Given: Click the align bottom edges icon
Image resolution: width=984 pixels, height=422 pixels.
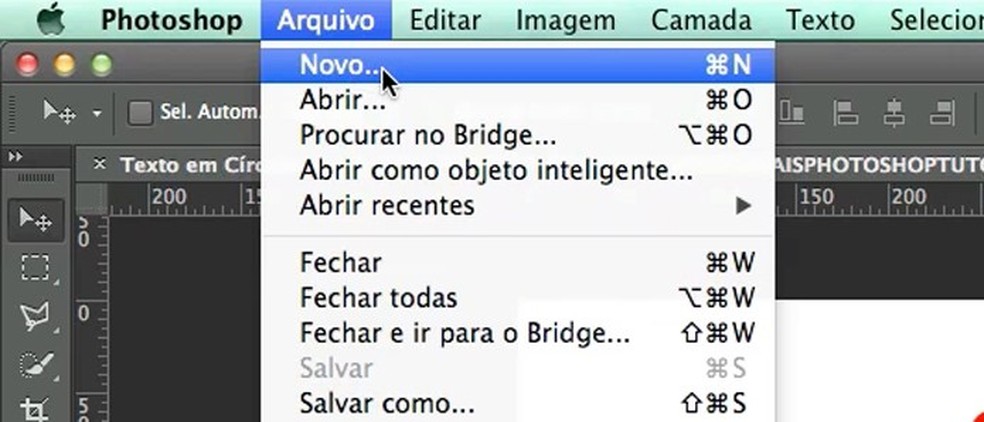Looking at the screenshot, I should pyautogui.click(x=792, y=113).
